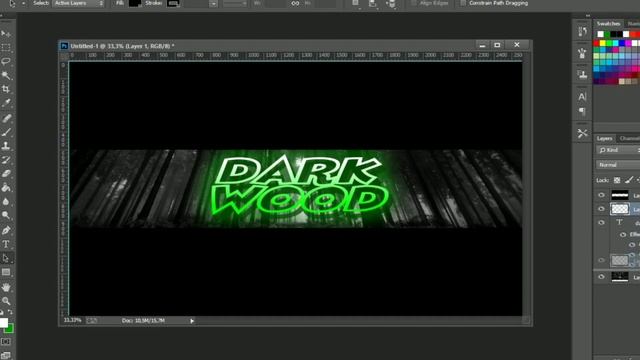Switch to the Channels tab

click(x=629, y=138)
